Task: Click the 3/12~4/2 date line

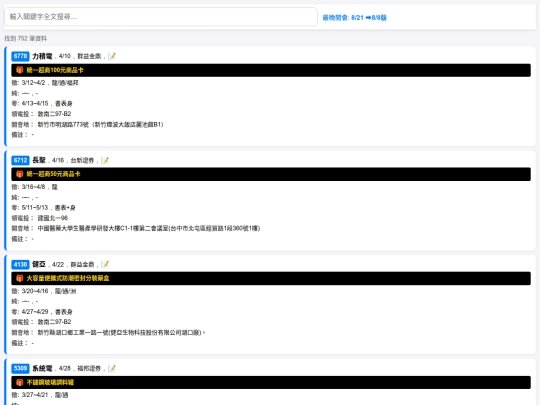Action: click(x=45, y=83)
